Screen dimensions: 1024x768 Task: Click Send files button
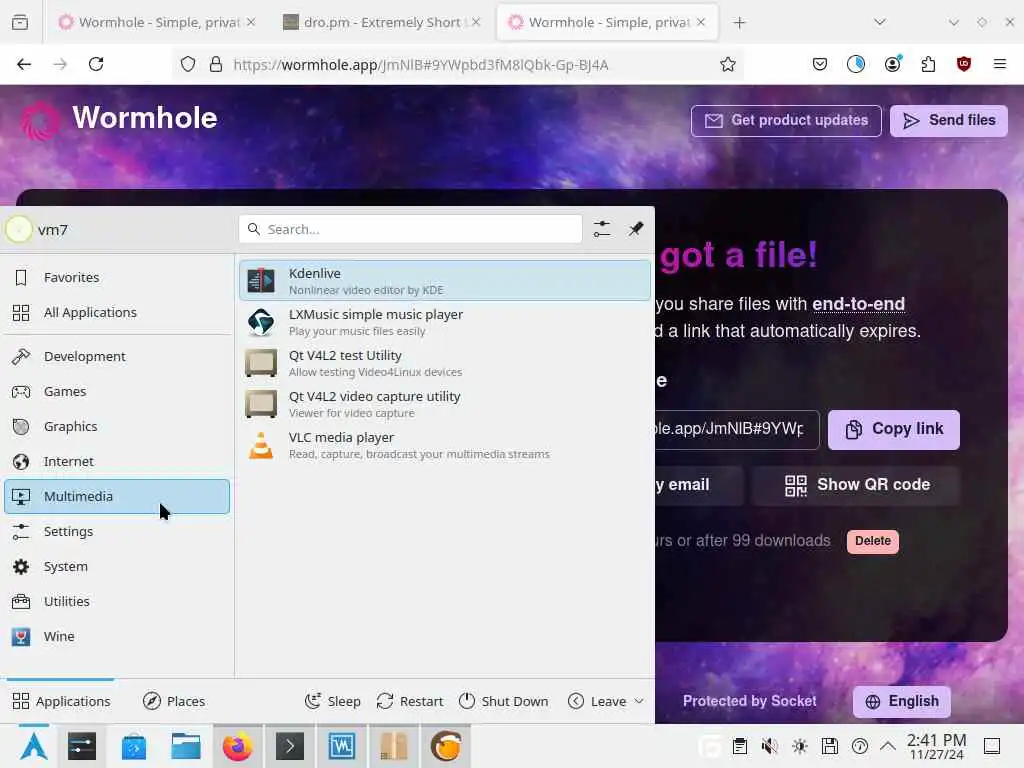point(948,121)
